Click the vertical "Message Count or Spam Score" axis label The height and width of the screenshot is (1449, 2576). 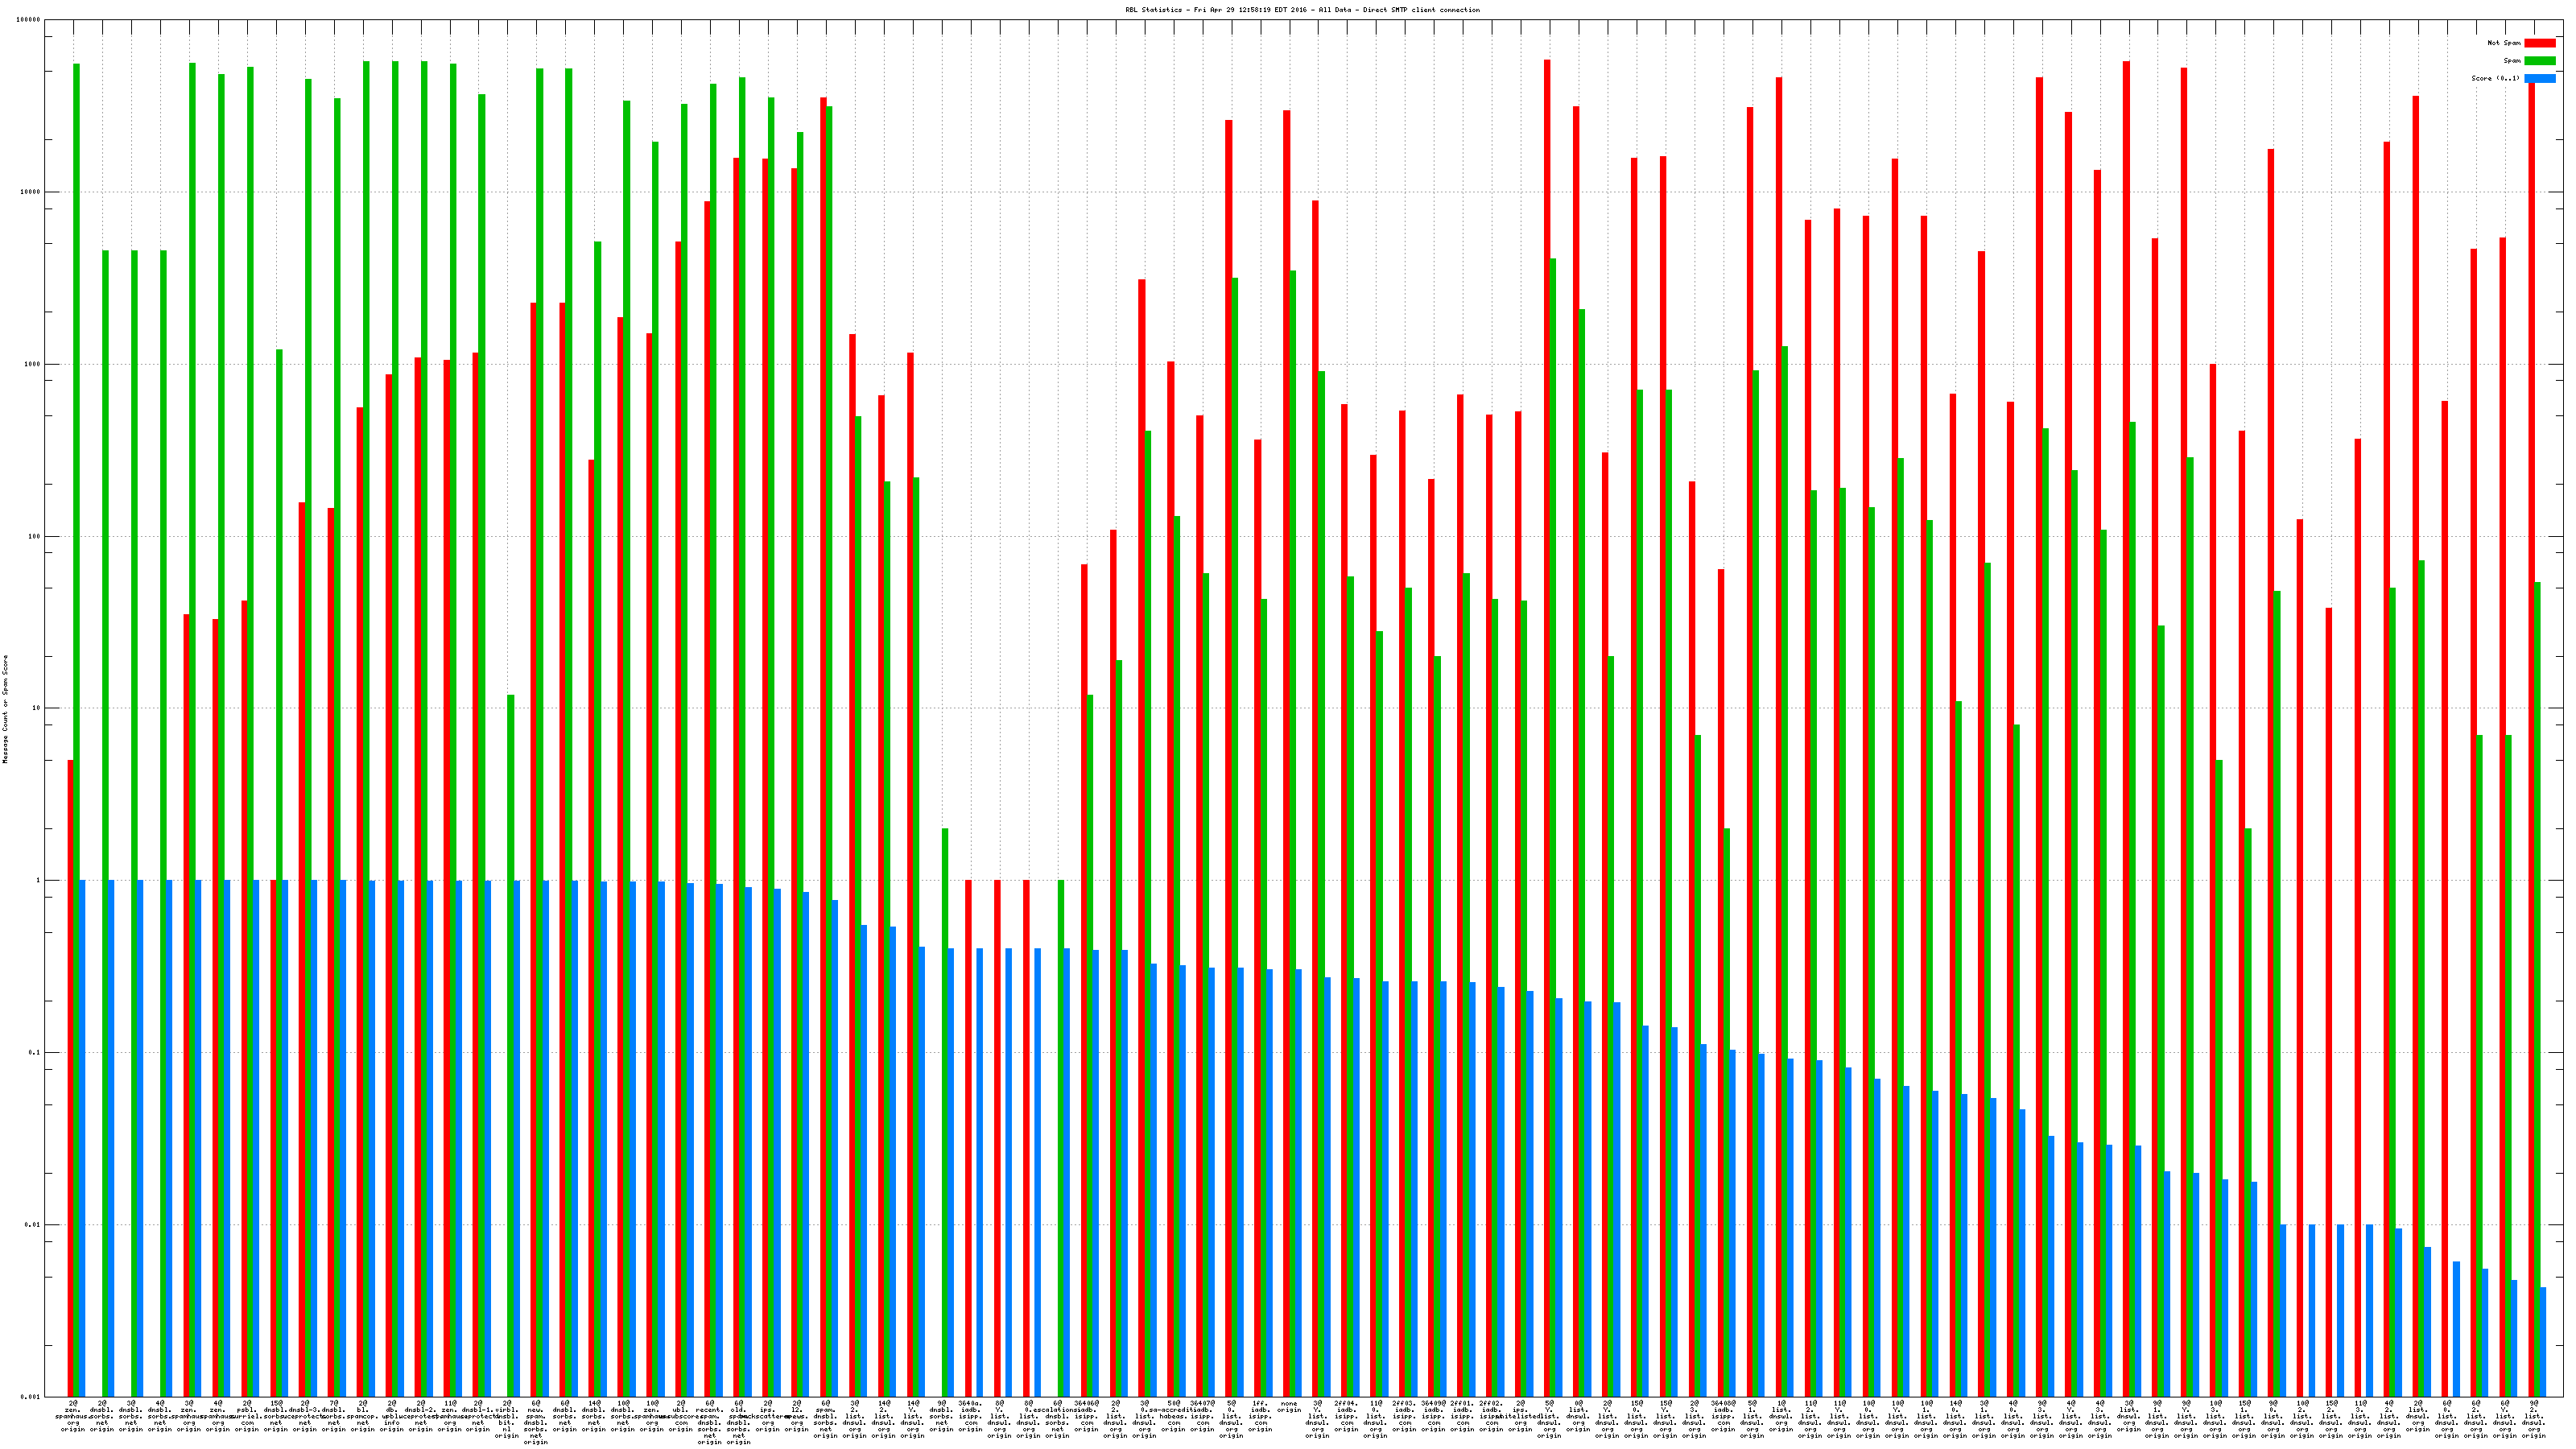pyautogui.click(x=5, y=709)
